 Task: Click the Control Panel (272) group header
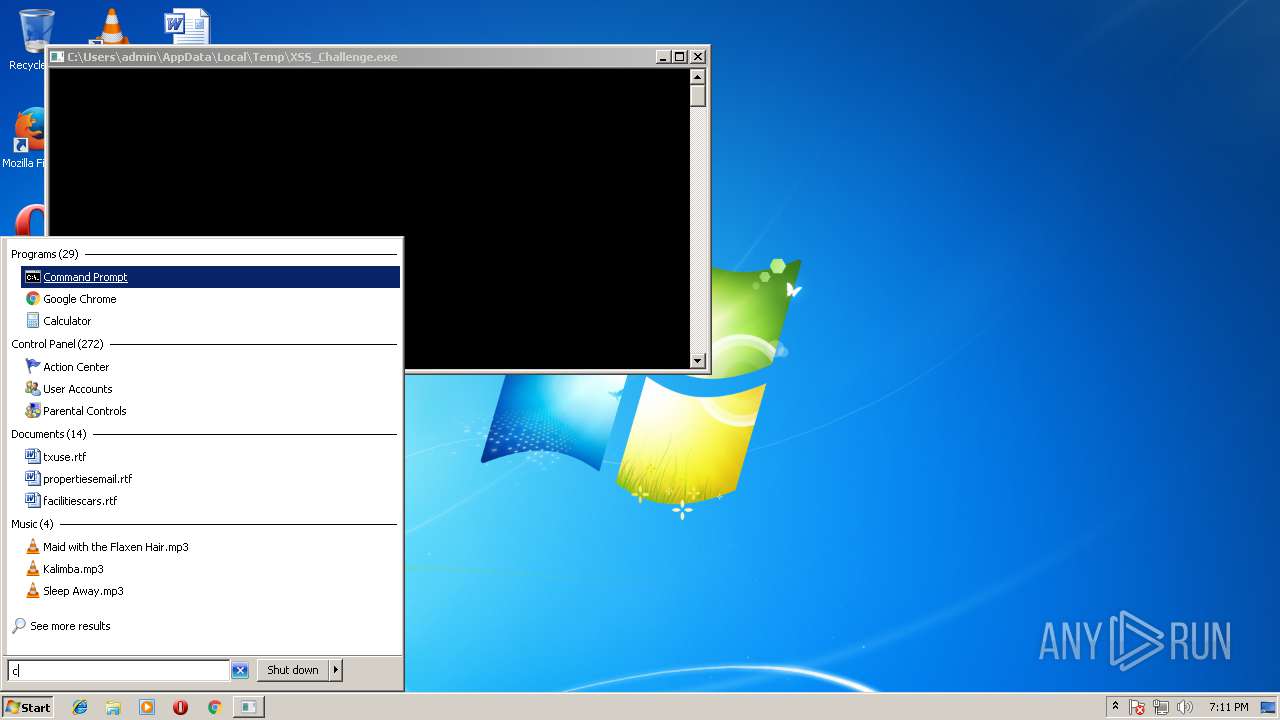57,344
